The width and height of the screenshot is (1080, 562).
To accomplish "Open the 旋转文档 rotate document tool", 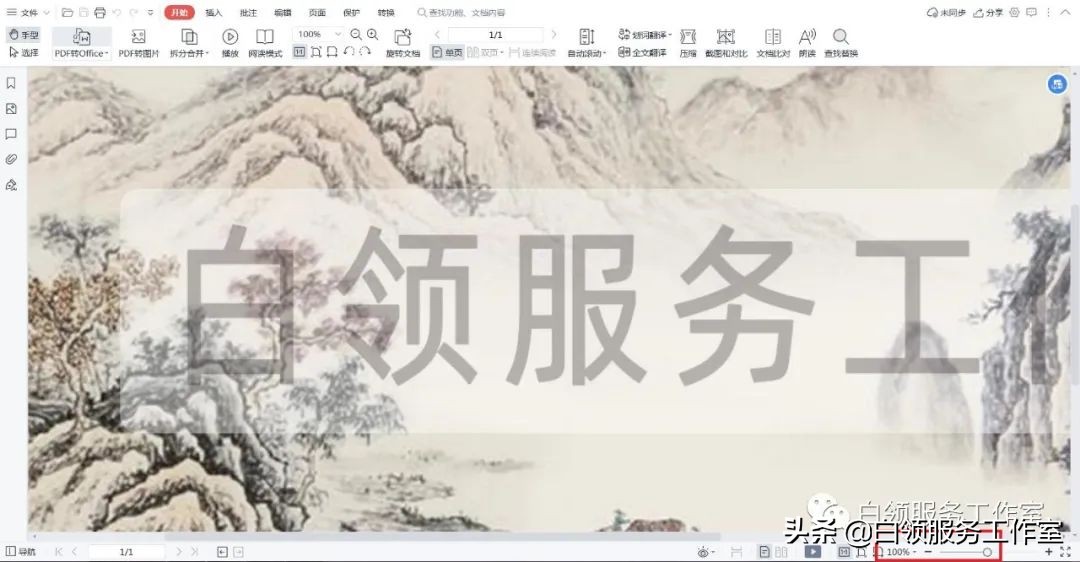I will (x=403, y=43).
